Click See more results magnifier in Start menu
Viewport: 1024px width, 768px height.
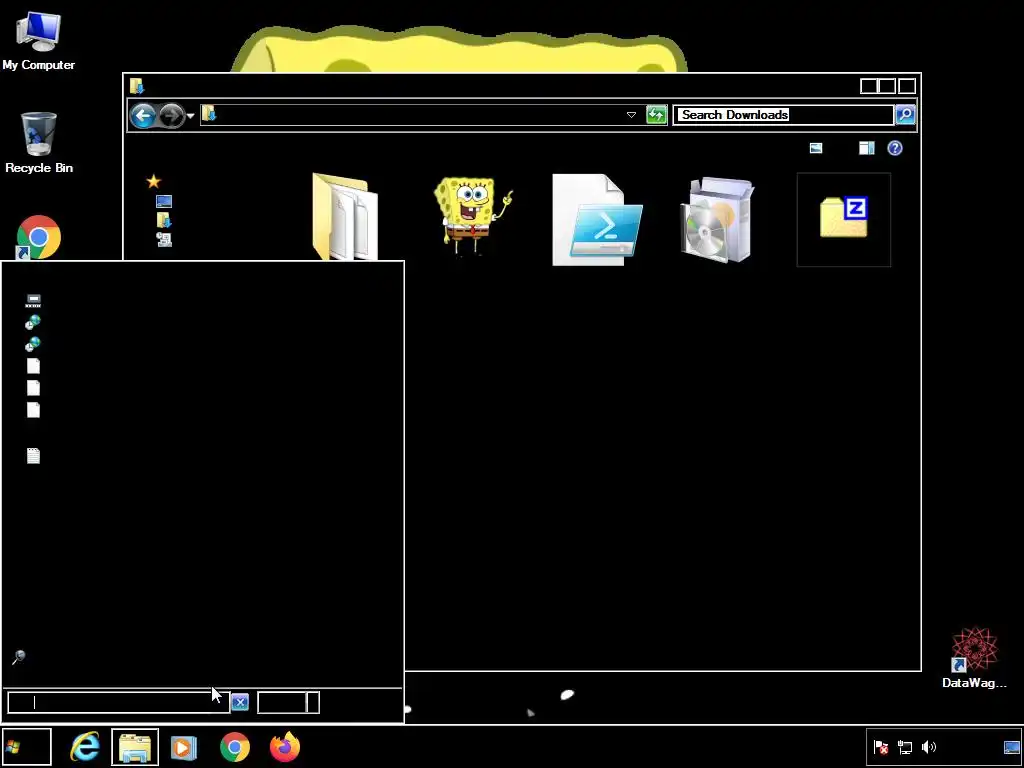pos(18,657)
